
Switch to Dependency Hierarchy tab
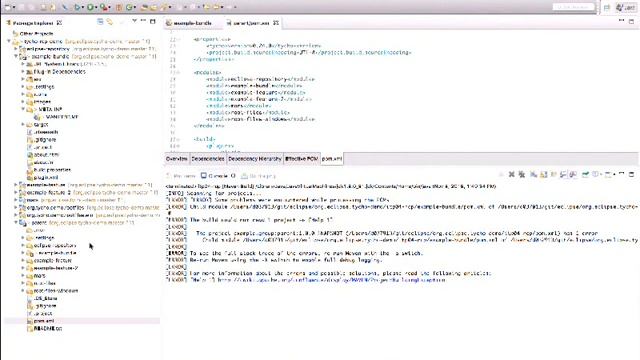255,158
